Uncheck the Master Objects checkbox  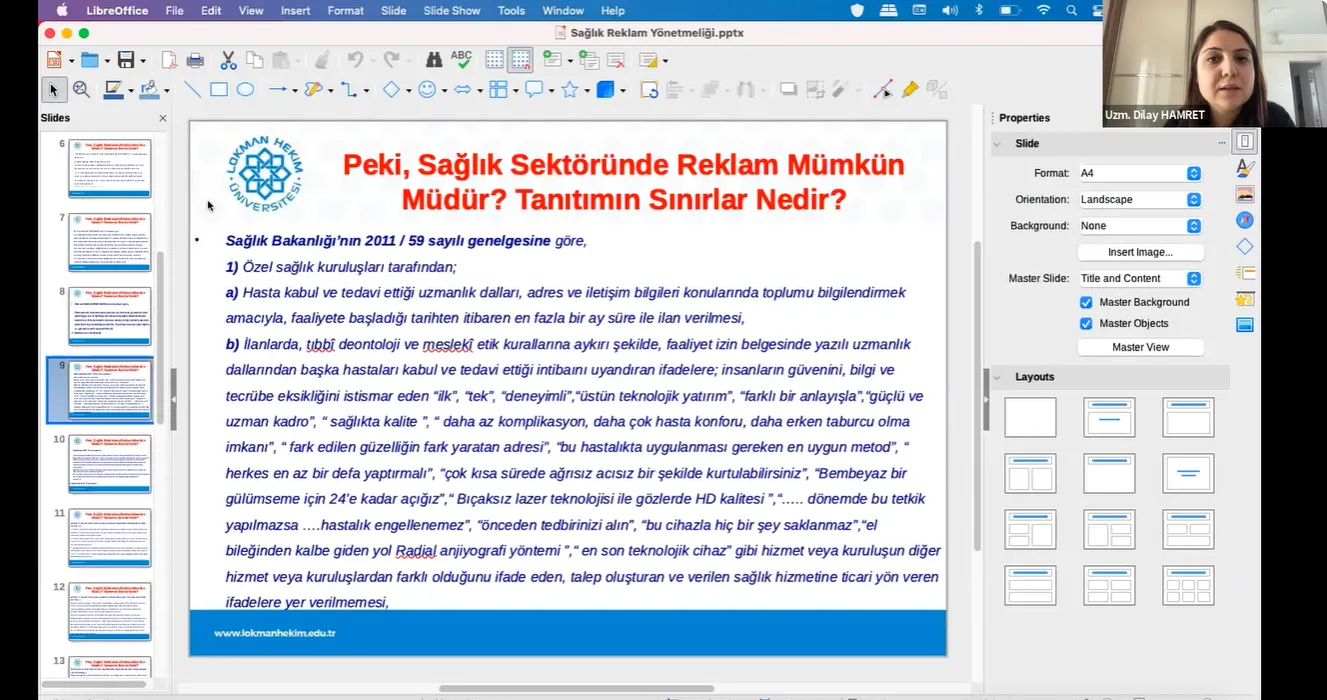pos(1086,324)
